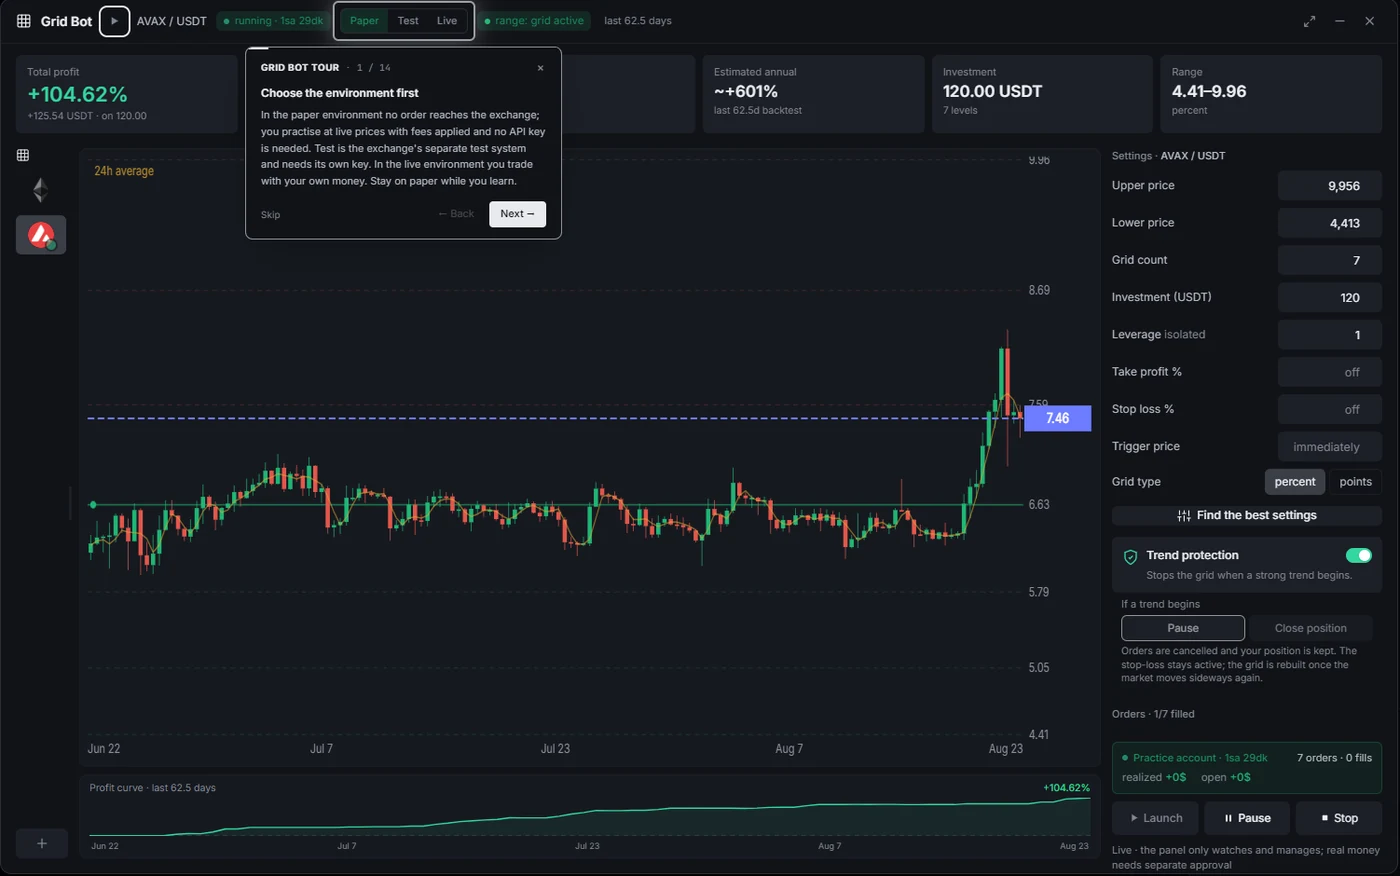Turn off the Trend protection switch
Screen dimensions: 1400x876
coord(1358,556)
